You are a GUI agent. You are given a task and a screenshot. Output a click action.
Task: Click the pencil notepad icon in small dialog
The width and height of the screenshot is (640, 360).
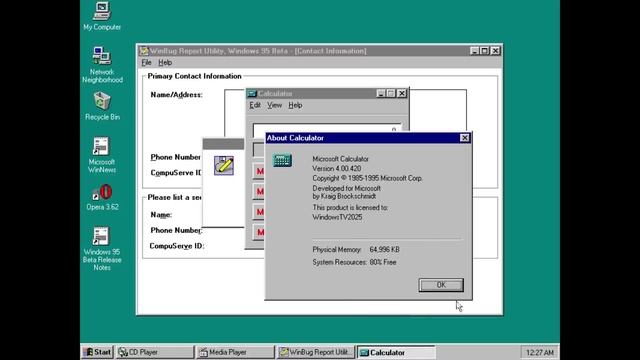224,165
